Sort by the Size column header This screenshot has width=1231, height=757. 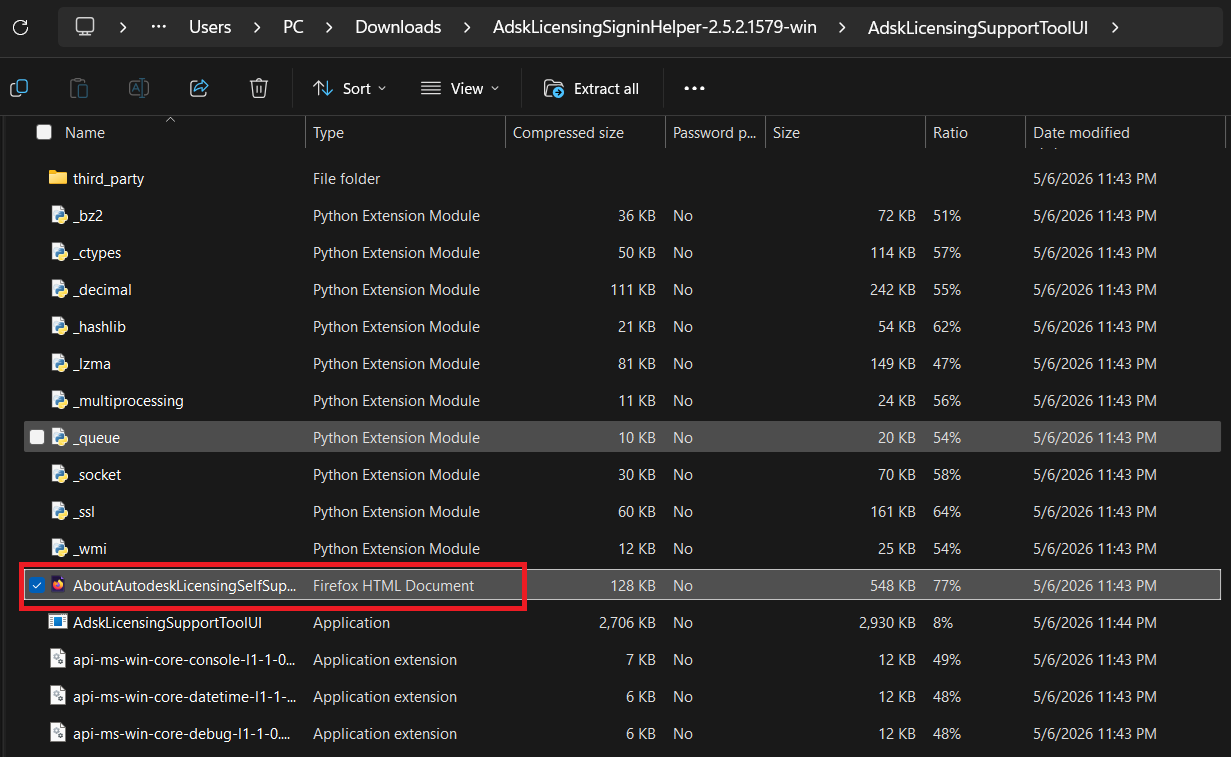(786, 132)
